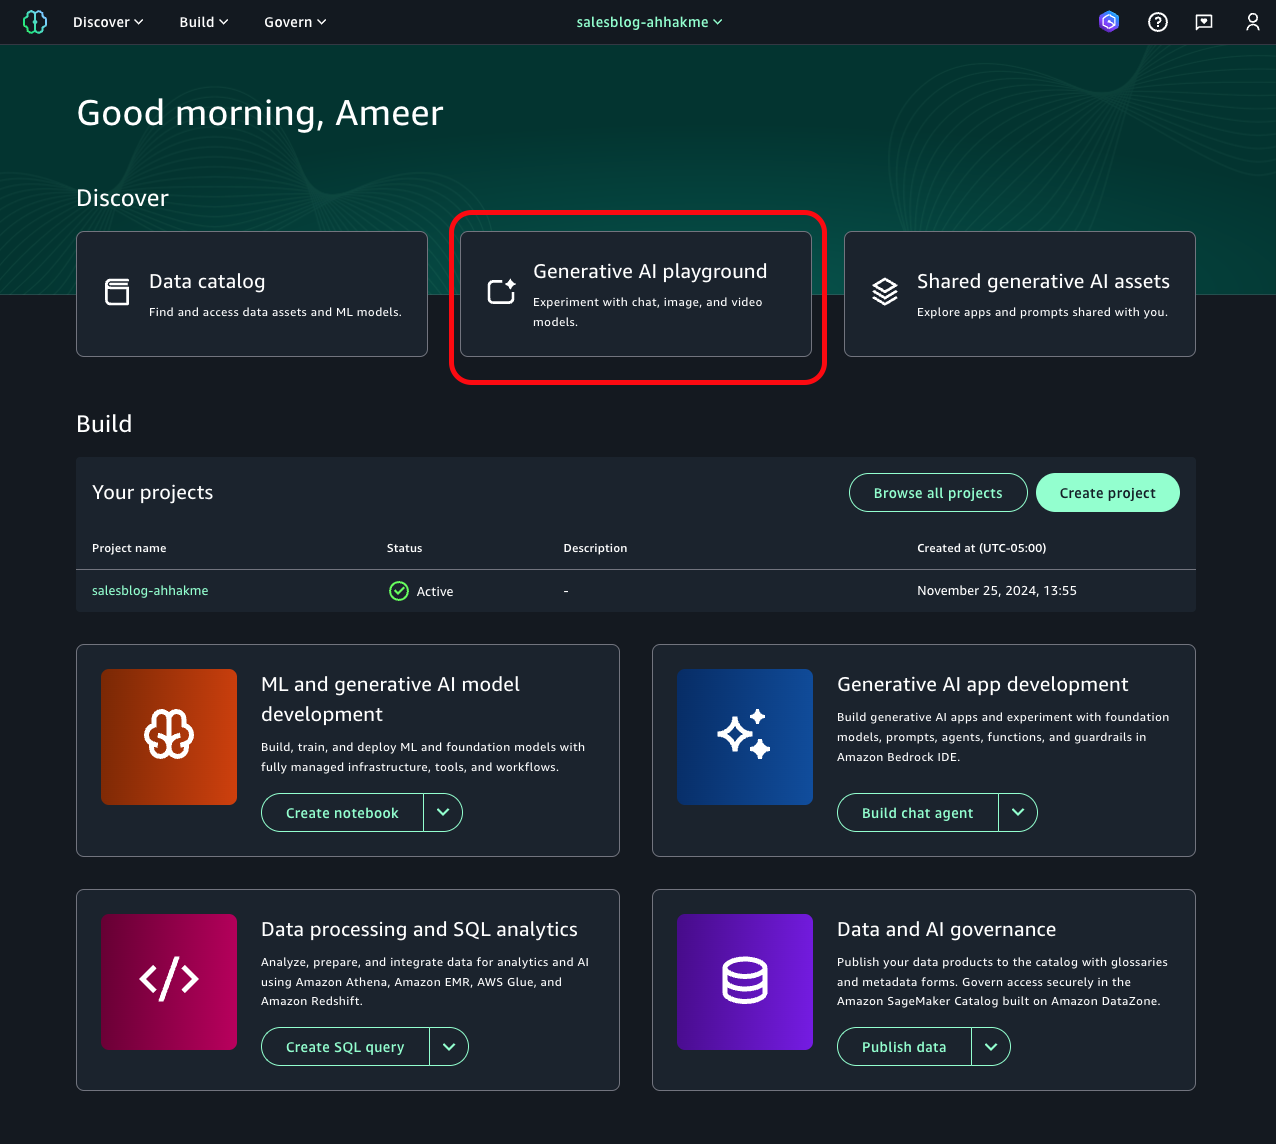Open the Discover menu

click(107, 21)
